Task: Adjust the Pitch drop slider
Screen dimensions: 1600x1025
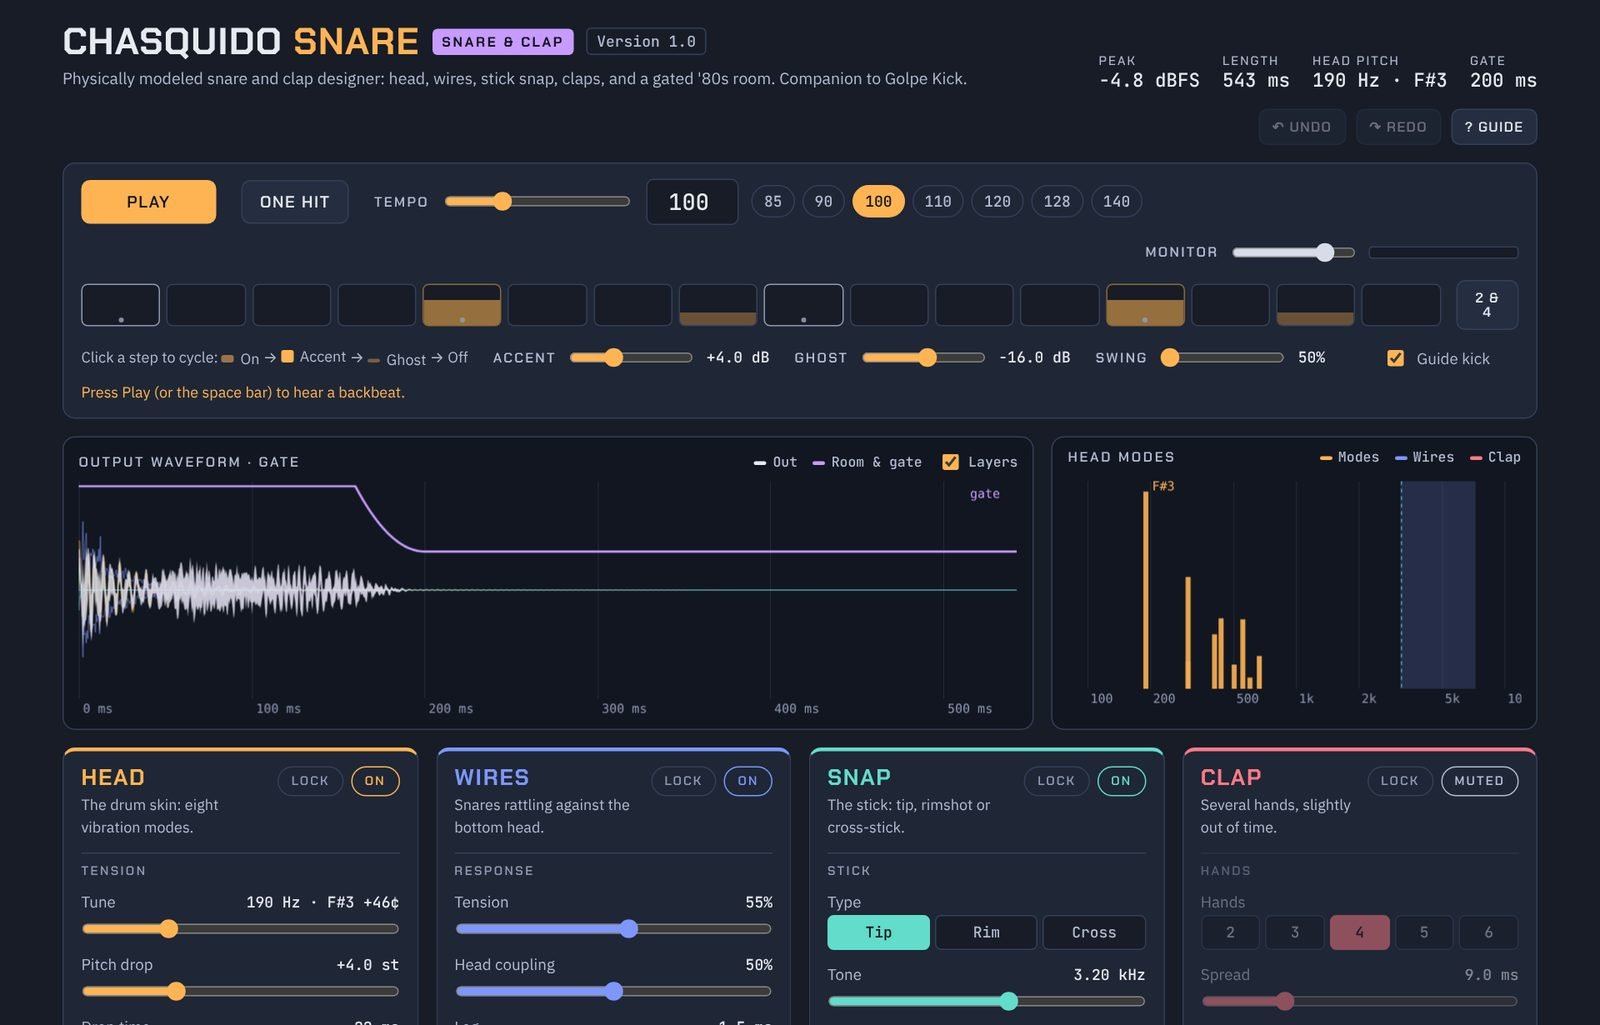Action: [x=240, y=991]
